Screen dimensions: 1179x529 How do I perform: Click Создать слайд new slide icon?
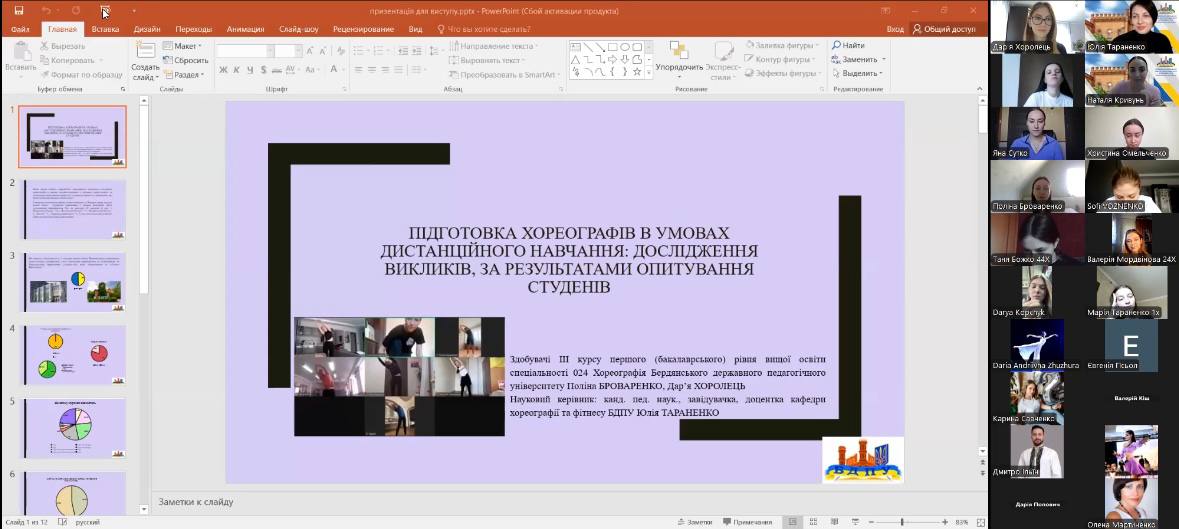click(x=145, y=52)
